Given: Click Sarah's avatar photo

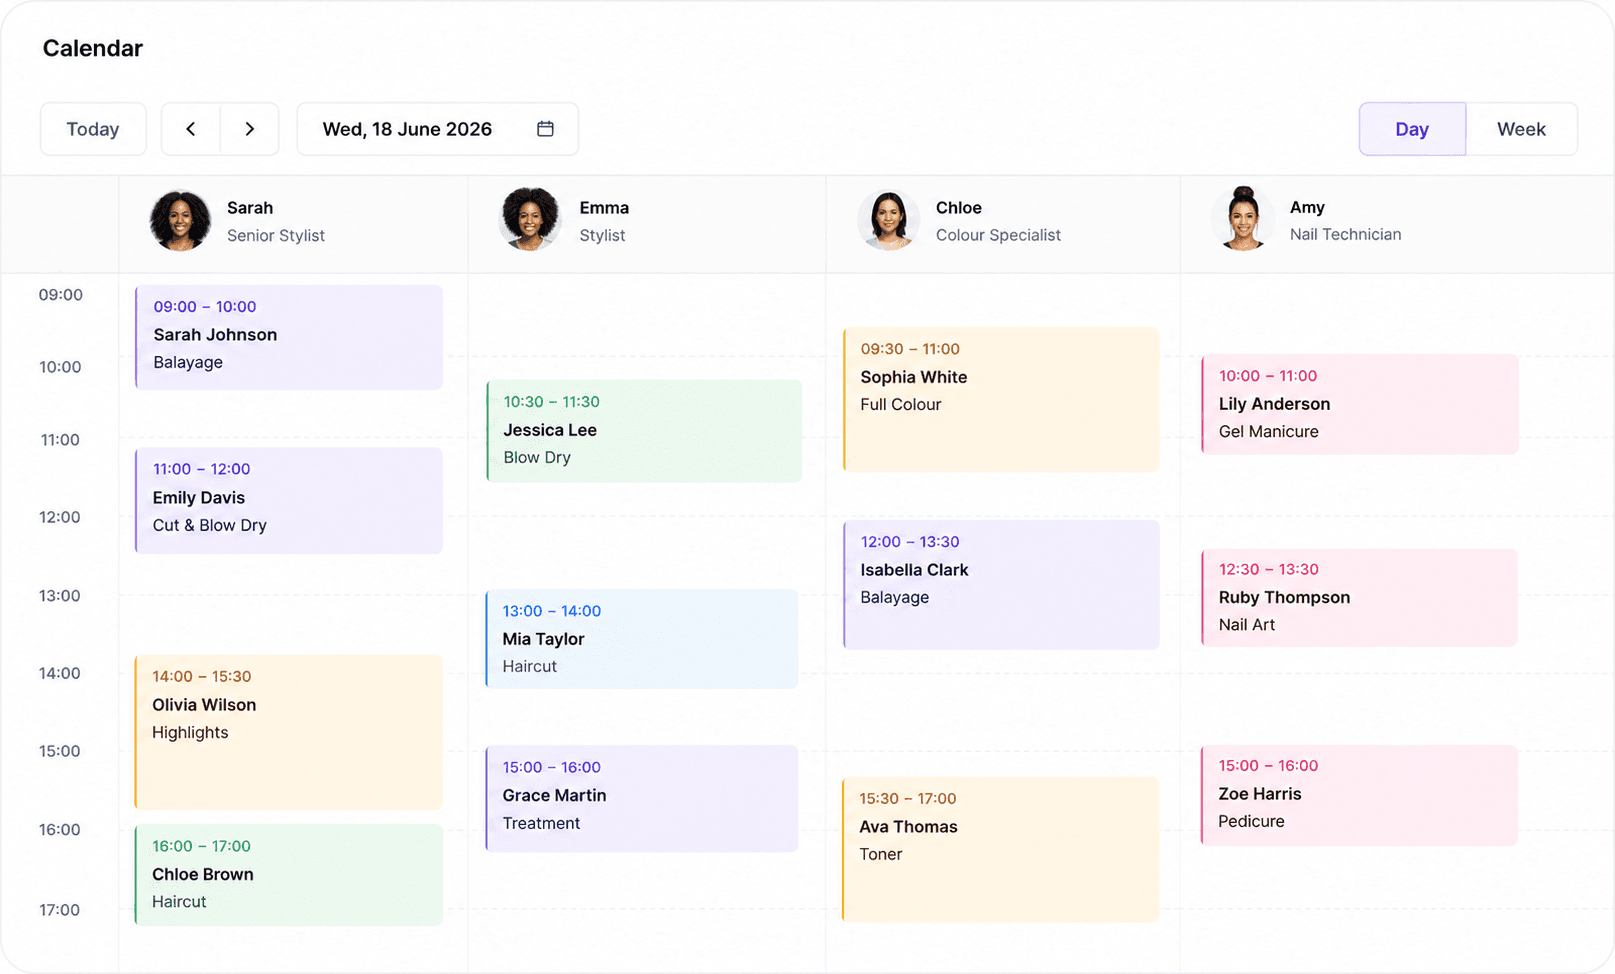Looking at the screenshot, I should (180, 221).
